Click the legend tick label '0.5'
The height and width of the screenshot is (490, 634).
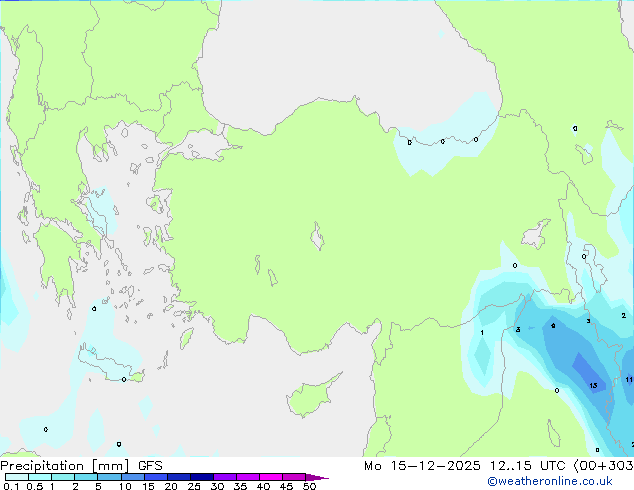(35, 486)
